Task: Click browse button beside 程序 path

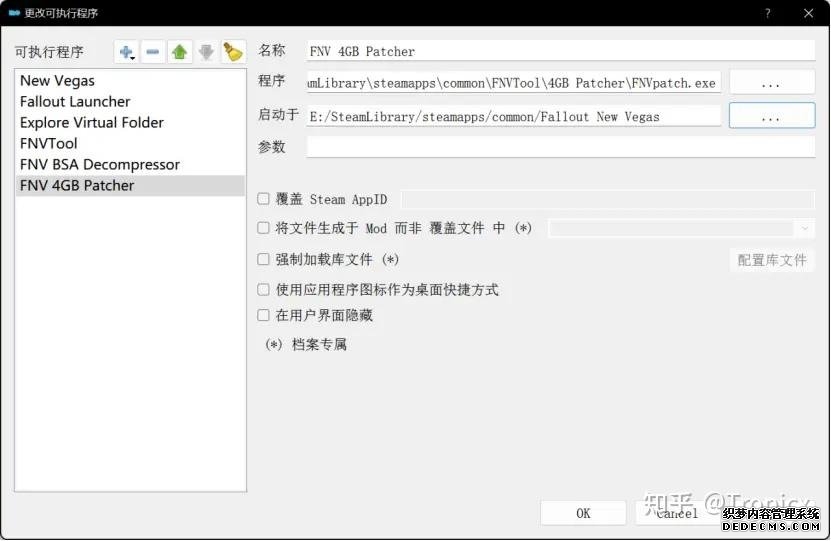Action: [771, 83]
